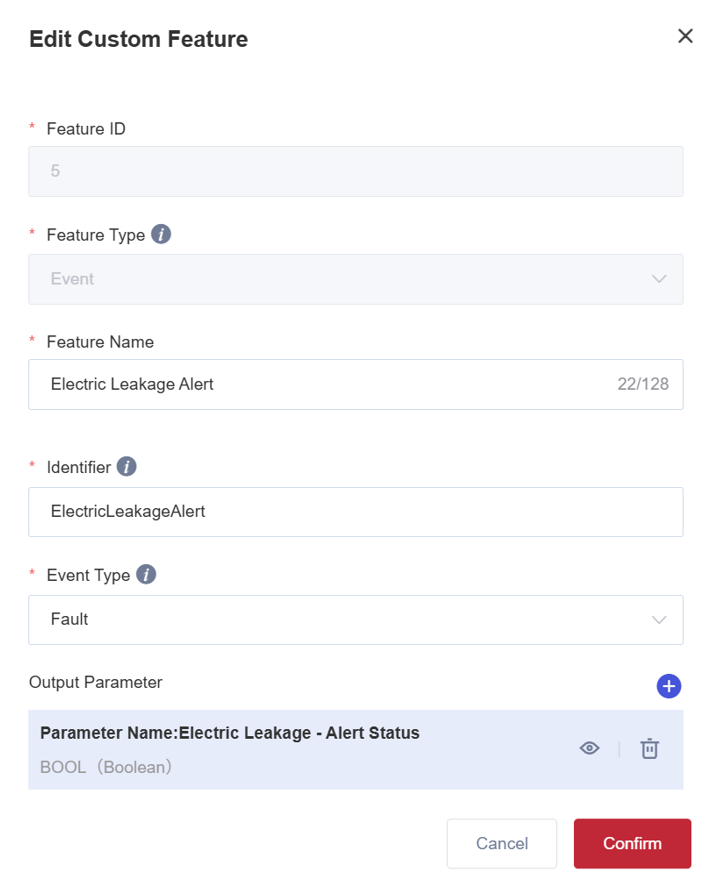Select the Electric Leakage - Alert Status row
The width and height of the screenshot is (712, 896).
coord(300,750)
